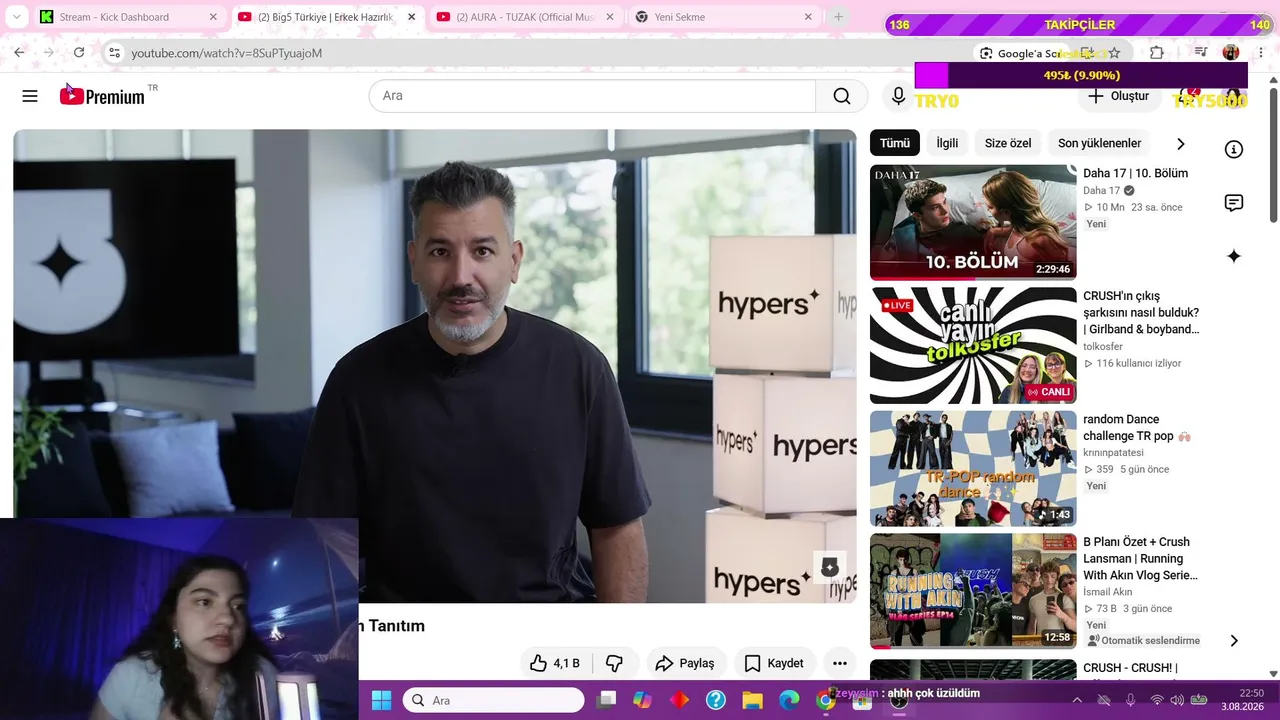
Task: Show hidden system tray icons chevron
Action: (1077, 700)
